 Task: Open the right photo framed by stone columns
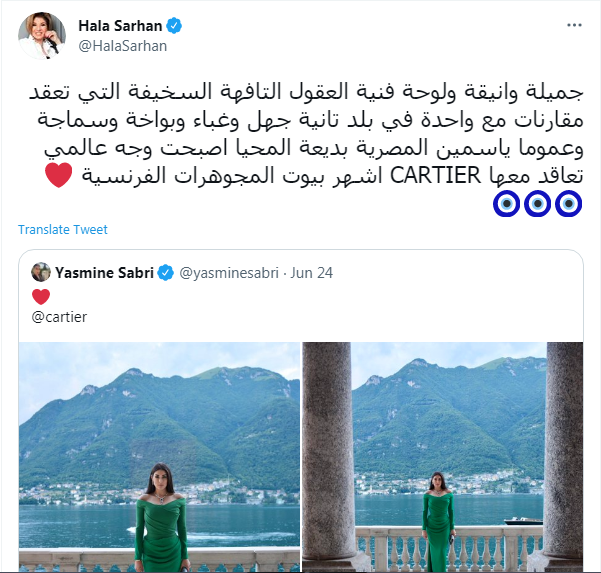(443, 456)
